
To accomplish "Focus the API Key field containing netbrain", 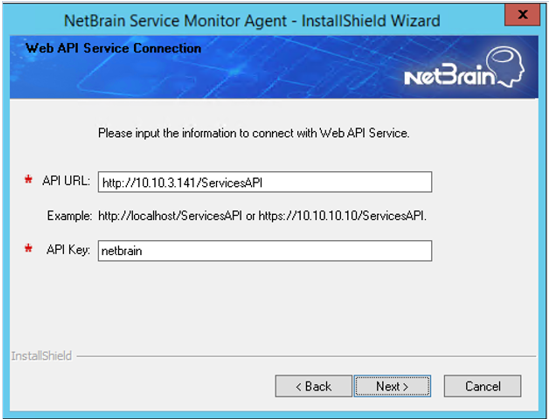I will pyautogui.click(x=265, y=251).
